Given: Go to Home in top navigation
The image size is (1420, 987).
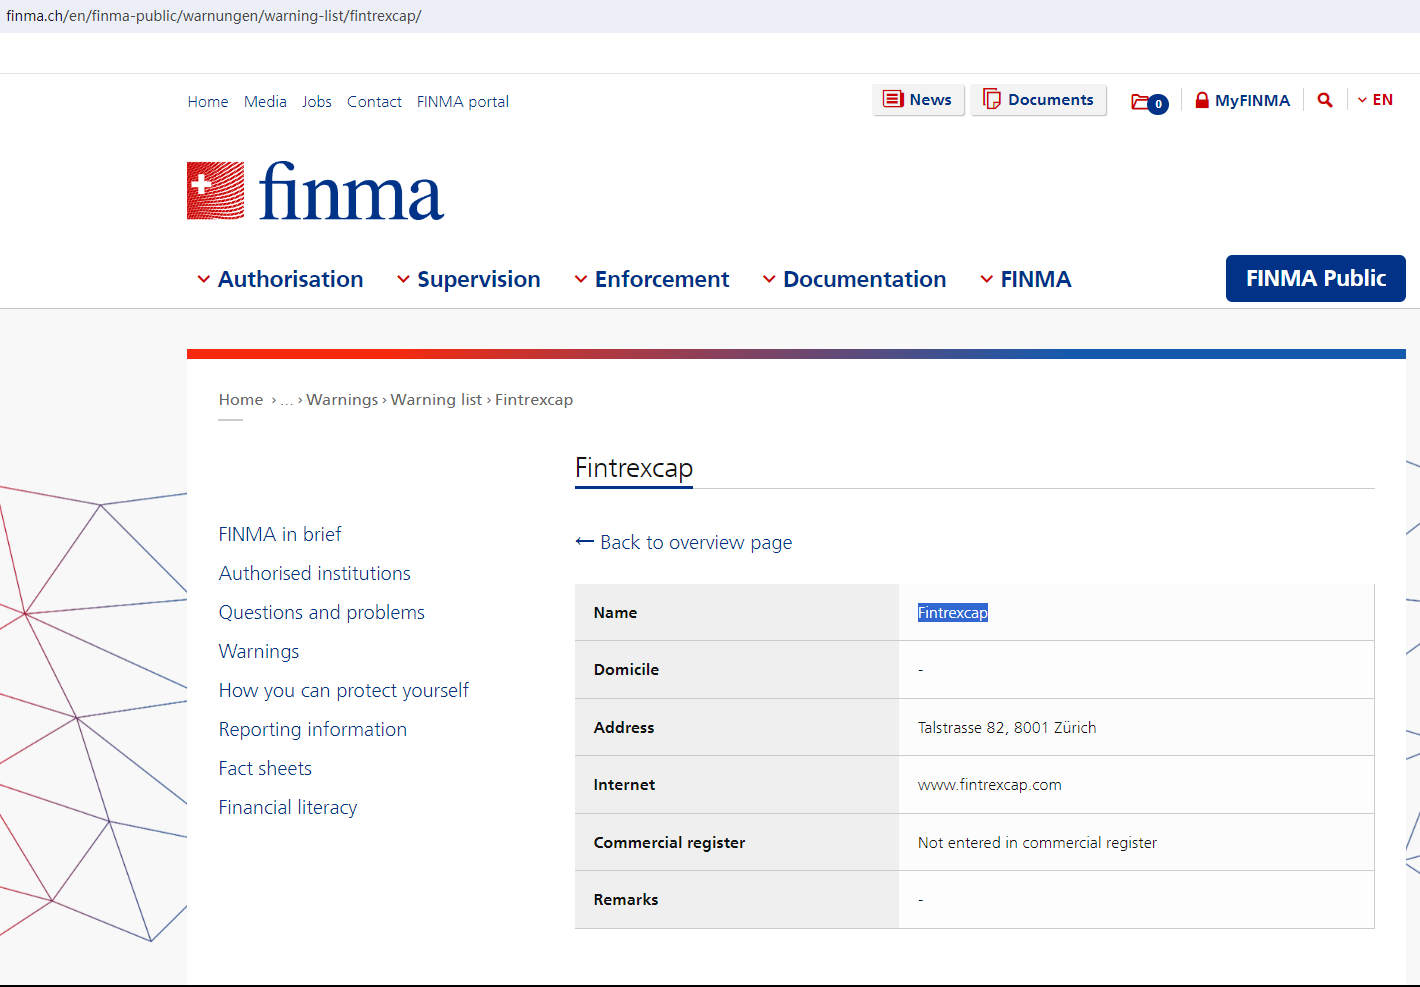Looking at the screenshot, I should 208,102.
